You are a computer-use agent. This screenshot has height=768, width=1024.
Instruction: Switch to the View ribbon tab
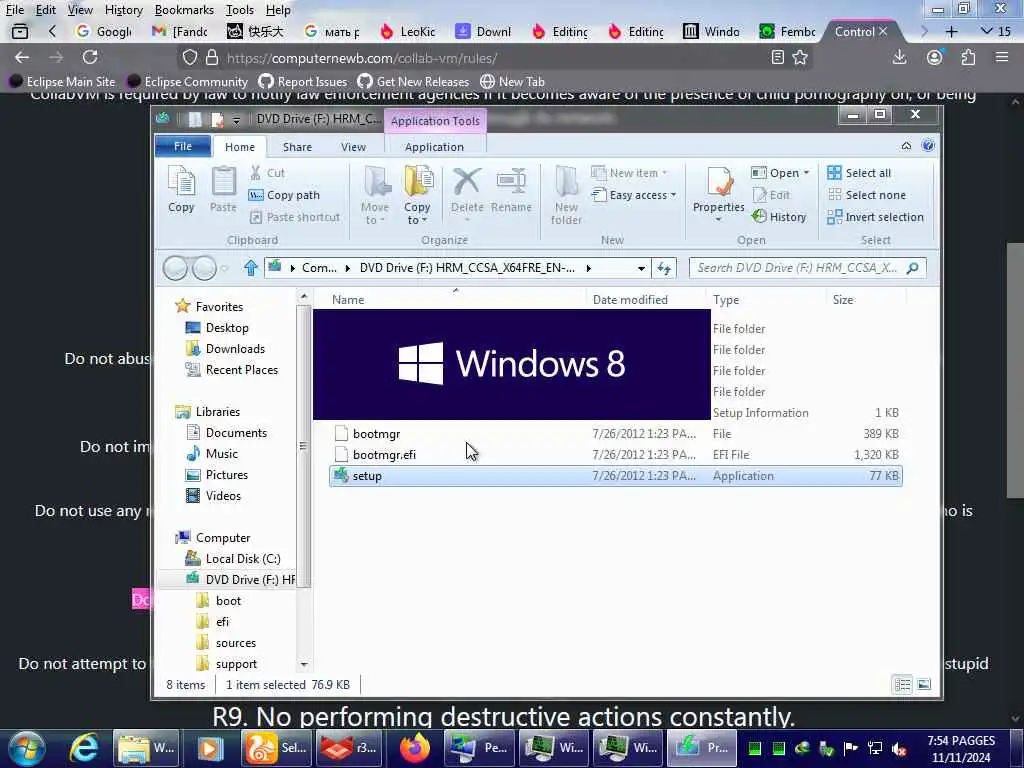pos(353,147)
